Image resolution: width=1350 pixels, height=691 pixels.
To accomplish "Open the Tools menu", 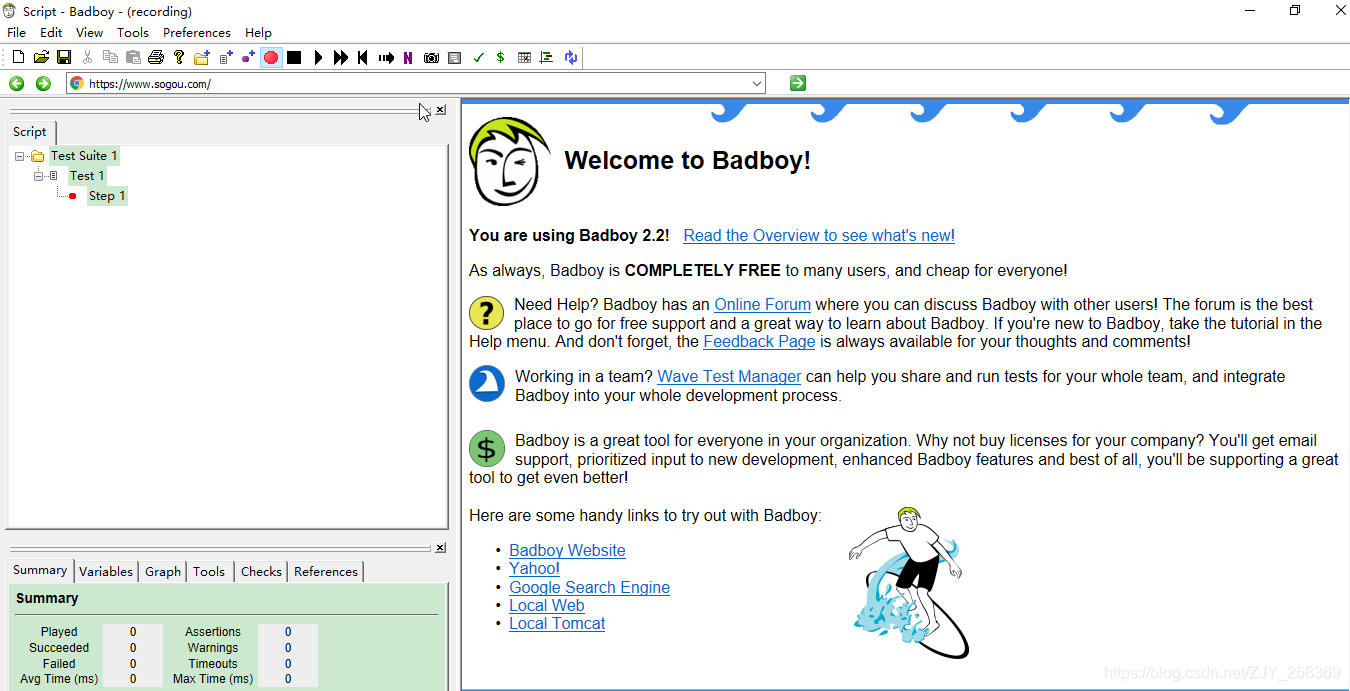I will pos(133,32).
